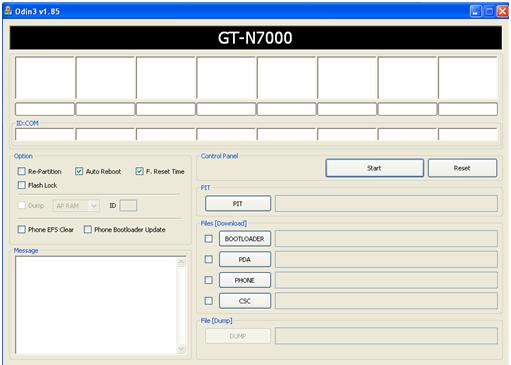Enable the Re-Partition checkbox
Viewport: 511px width, 365px height.
pyautogui.click(x=22, y=171)
